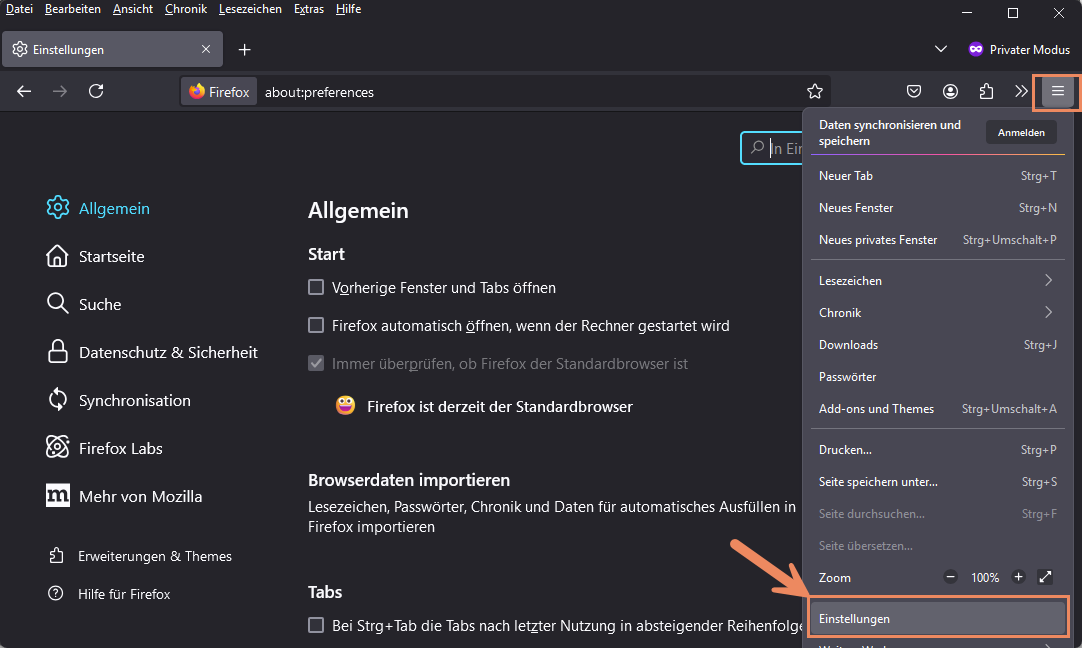Viewport: 1082px width, 648px height.
Task: Select Neues Fenster in the menu
Action: pyautogui.click(x=937, y=208)
